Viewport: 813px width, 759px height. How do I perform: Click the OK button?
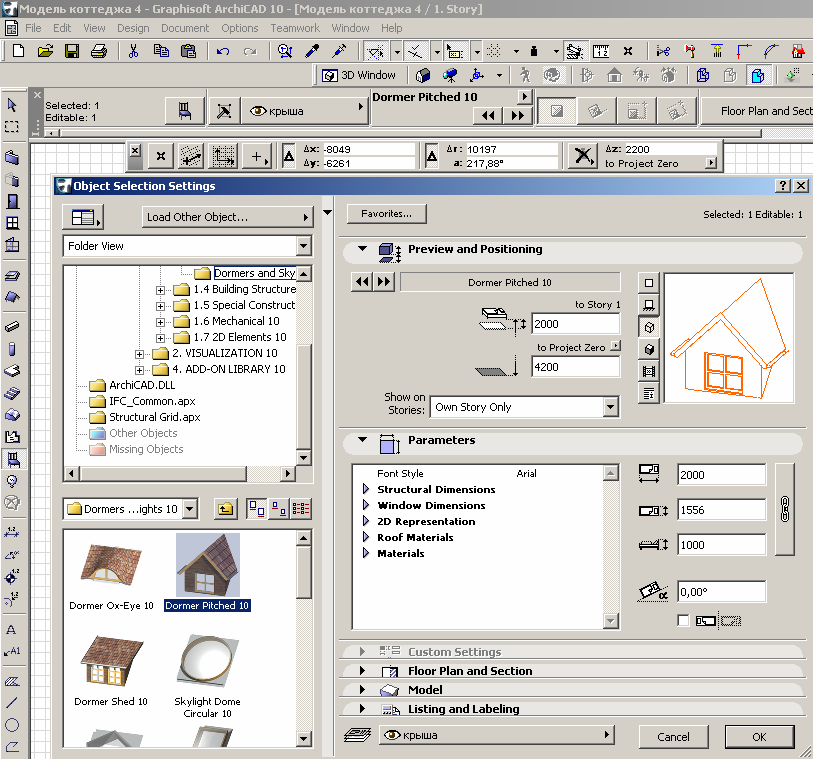click(759, 737)
